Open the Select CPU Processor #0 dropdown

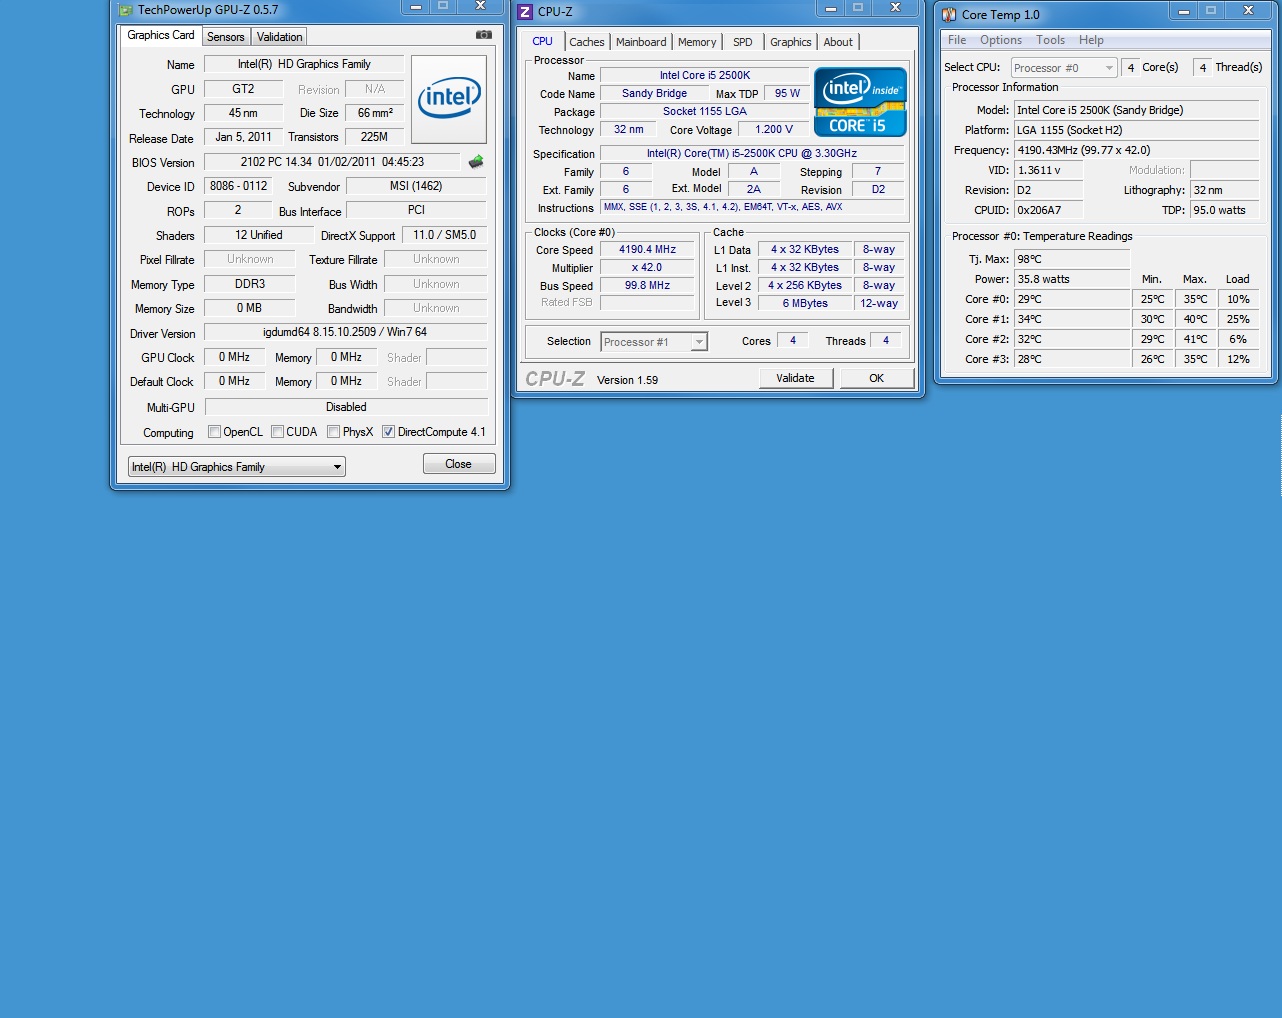point(1064,68)
